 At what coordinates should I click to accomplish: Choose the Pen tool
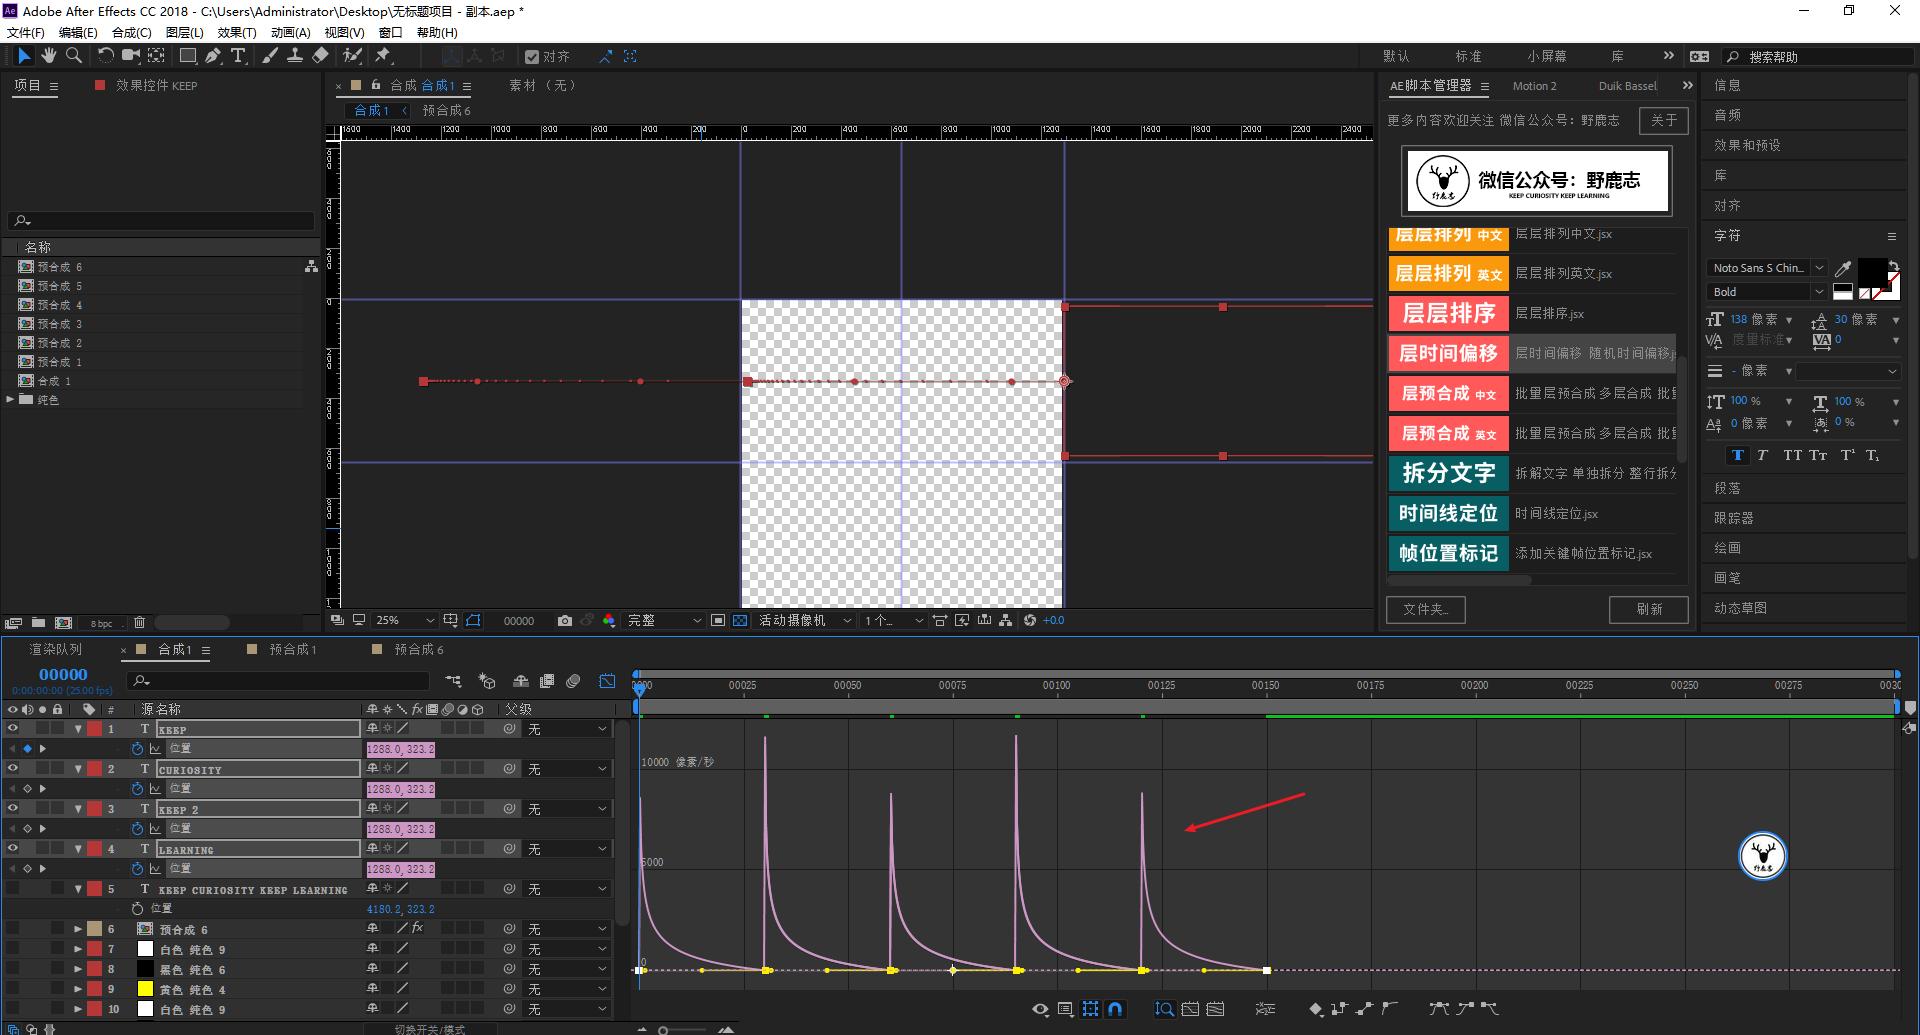tap(213, 56)
